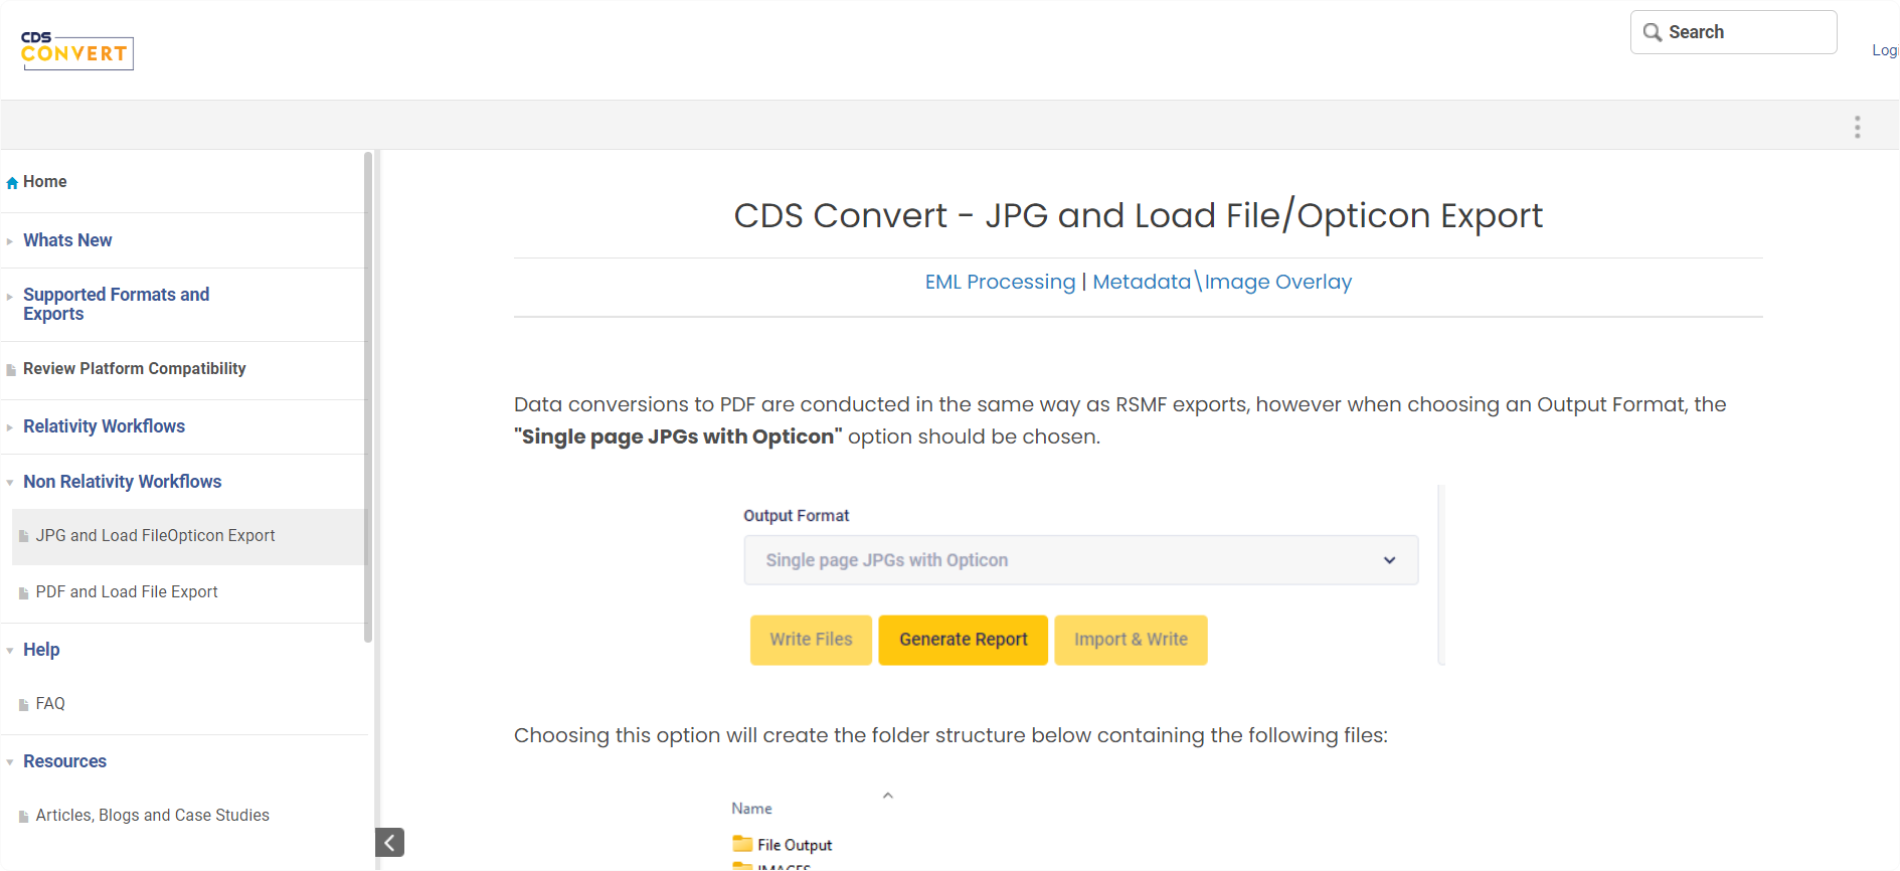The width and height of the screenshot is (1900, 871).
Task: Collapse the Resources section arrow
Action: pos(10,762)
